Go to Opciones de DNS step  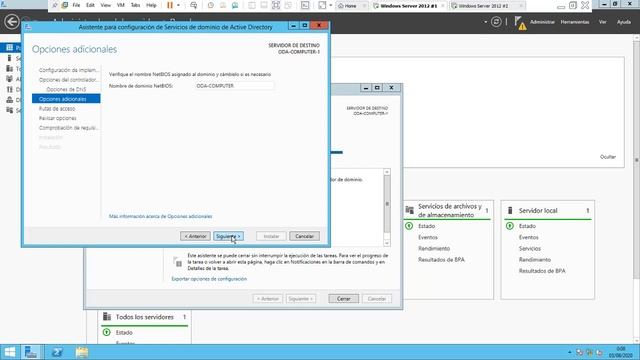(x=66, y=89)
